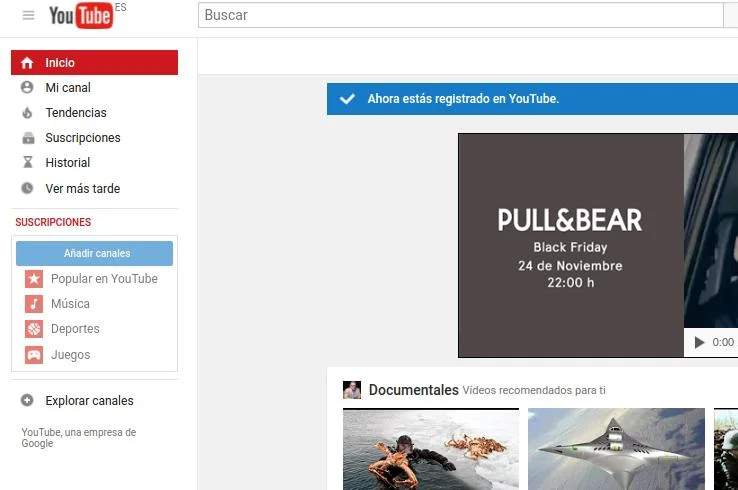Click the Explorar canales plus icon
The width and height of the screenshot is (738, 490).
[27, 401]
